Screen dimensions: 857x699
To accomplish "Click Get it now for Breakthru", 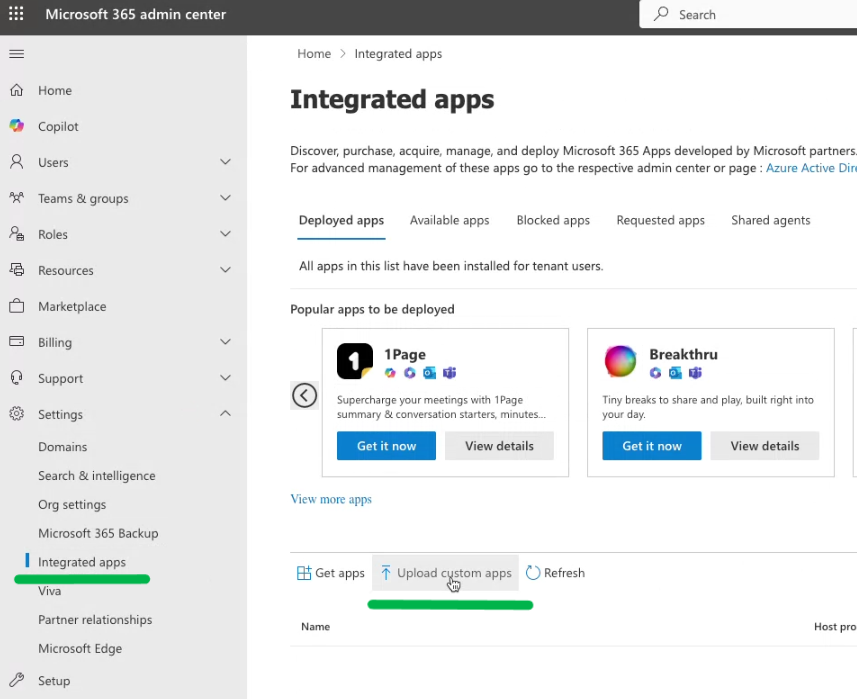I will 651,446.
